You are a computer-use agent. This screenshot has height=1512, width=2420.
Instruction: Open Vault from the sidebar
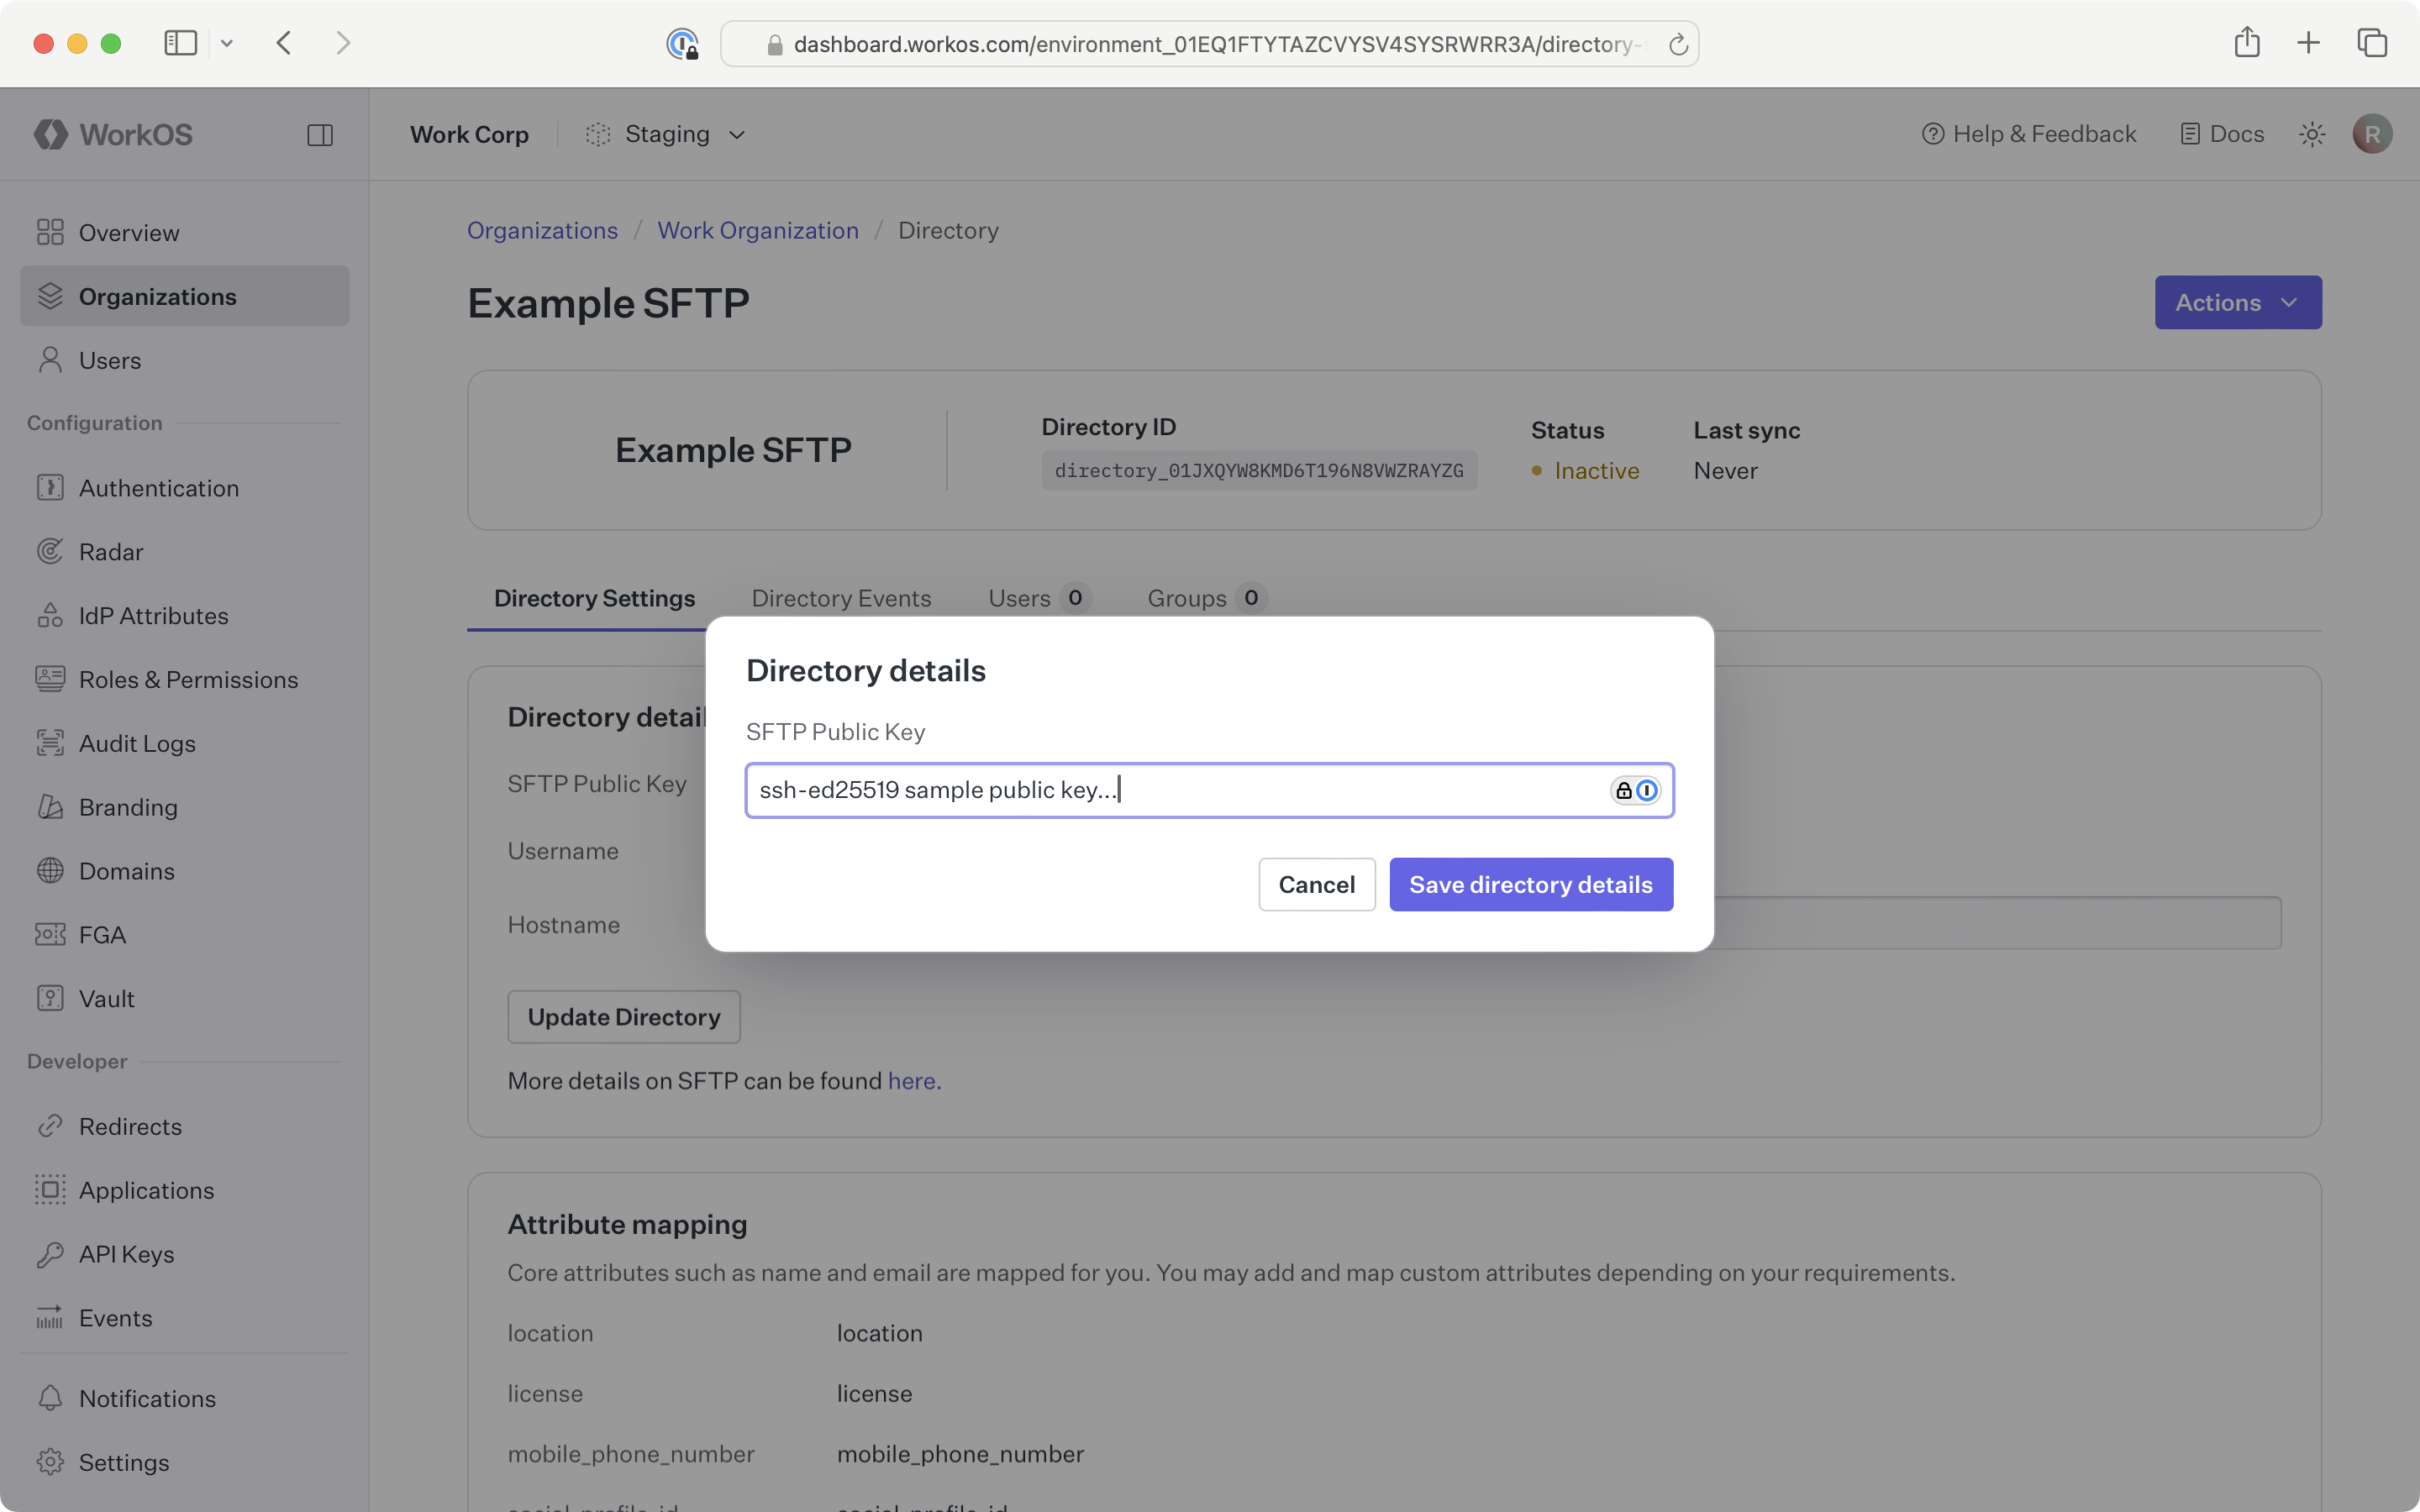(106, 999)
